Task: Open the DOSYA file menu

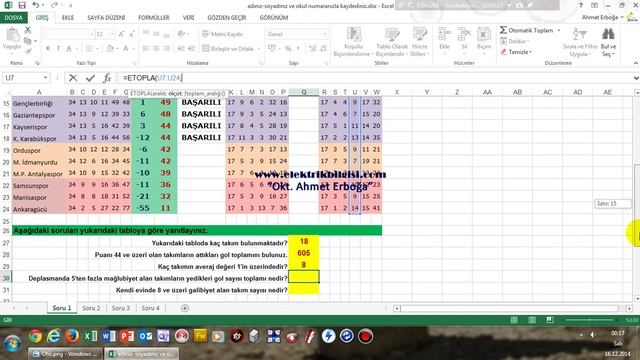Action: coord(13,18)
